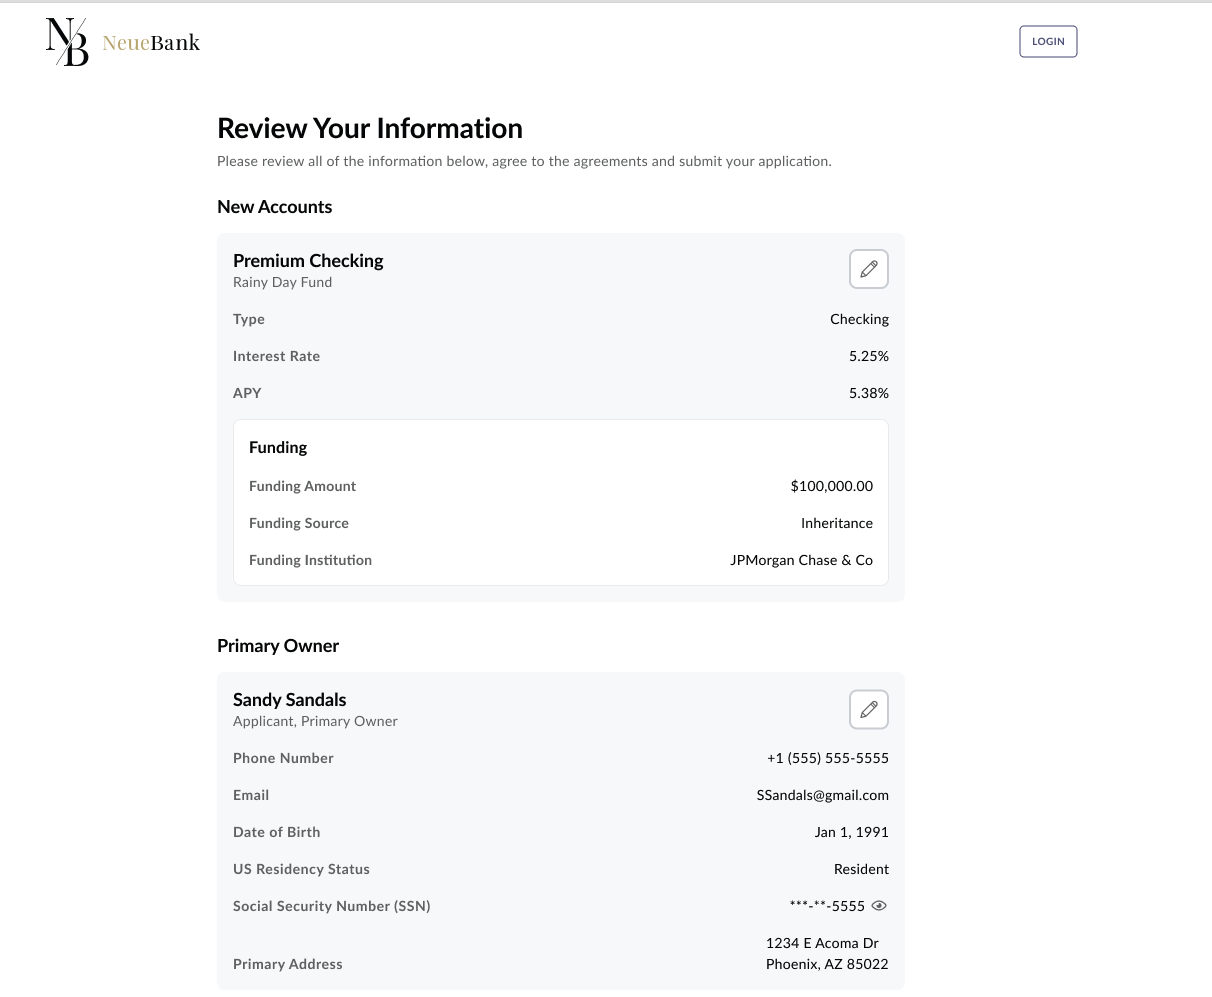The image size is (1212, 997).
Task: Edit Sandy Sandals primary owner info
Action: coord(868,709)
